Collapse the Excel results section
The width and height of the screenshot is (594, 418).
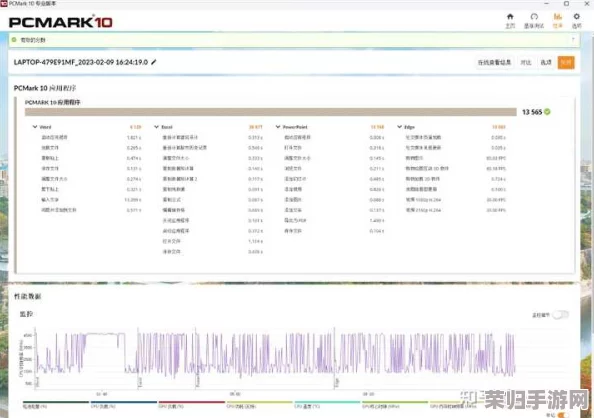pos(156,127)
